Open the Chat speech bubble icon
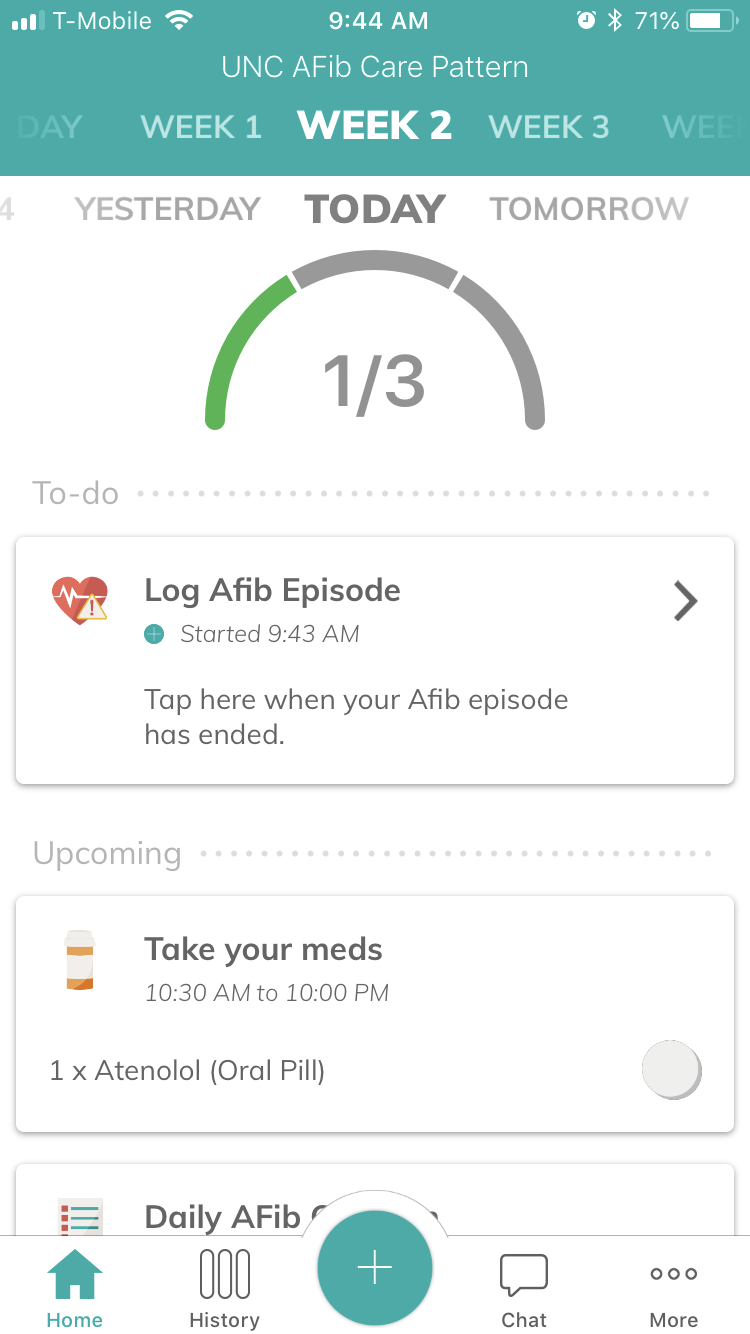Image resolution: width=750 pixels, height=1334 pixels. pos(524,1275)
